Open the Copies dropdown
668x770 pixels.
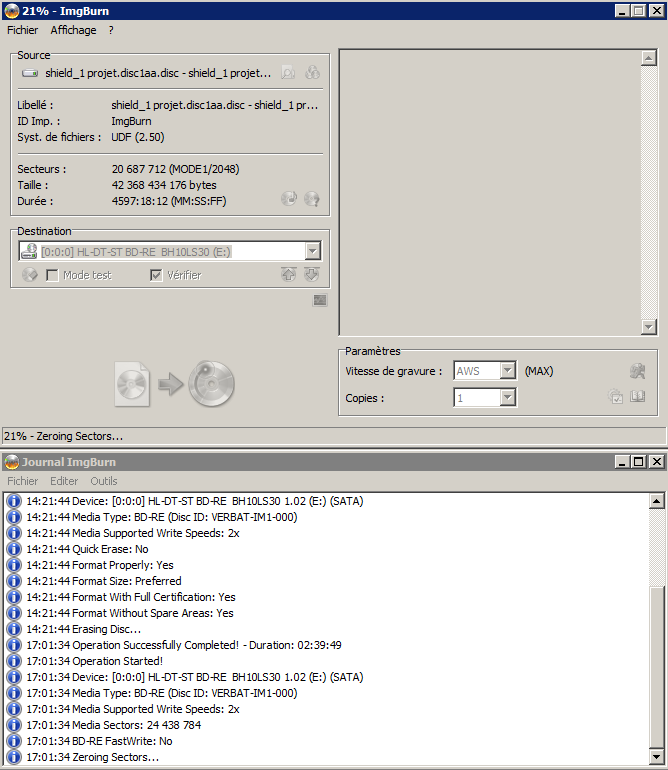[508, 397]
